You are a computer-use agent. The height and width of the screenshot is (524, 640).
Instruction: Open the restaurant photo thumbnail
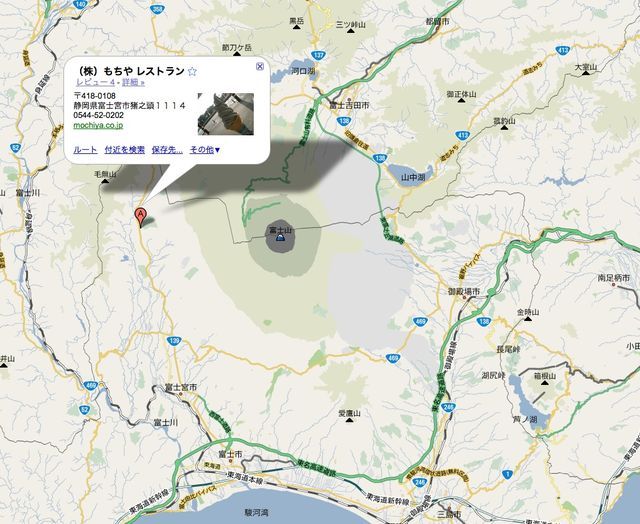tap(226, 114)
